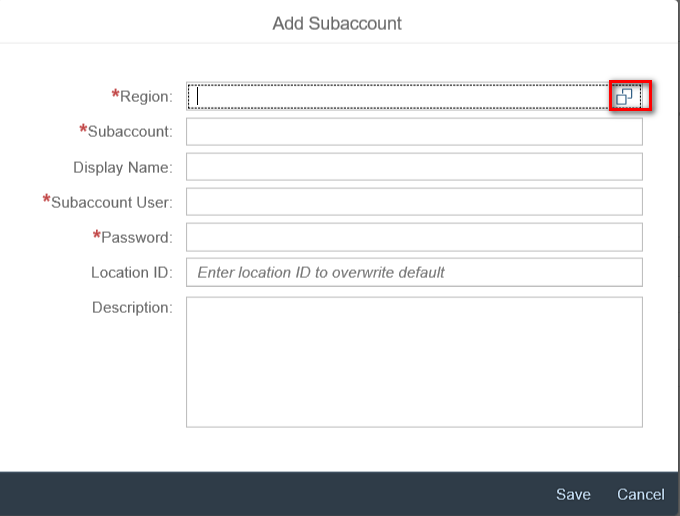
Task: Focus the Subaccount text field
Action: (414, 132)
